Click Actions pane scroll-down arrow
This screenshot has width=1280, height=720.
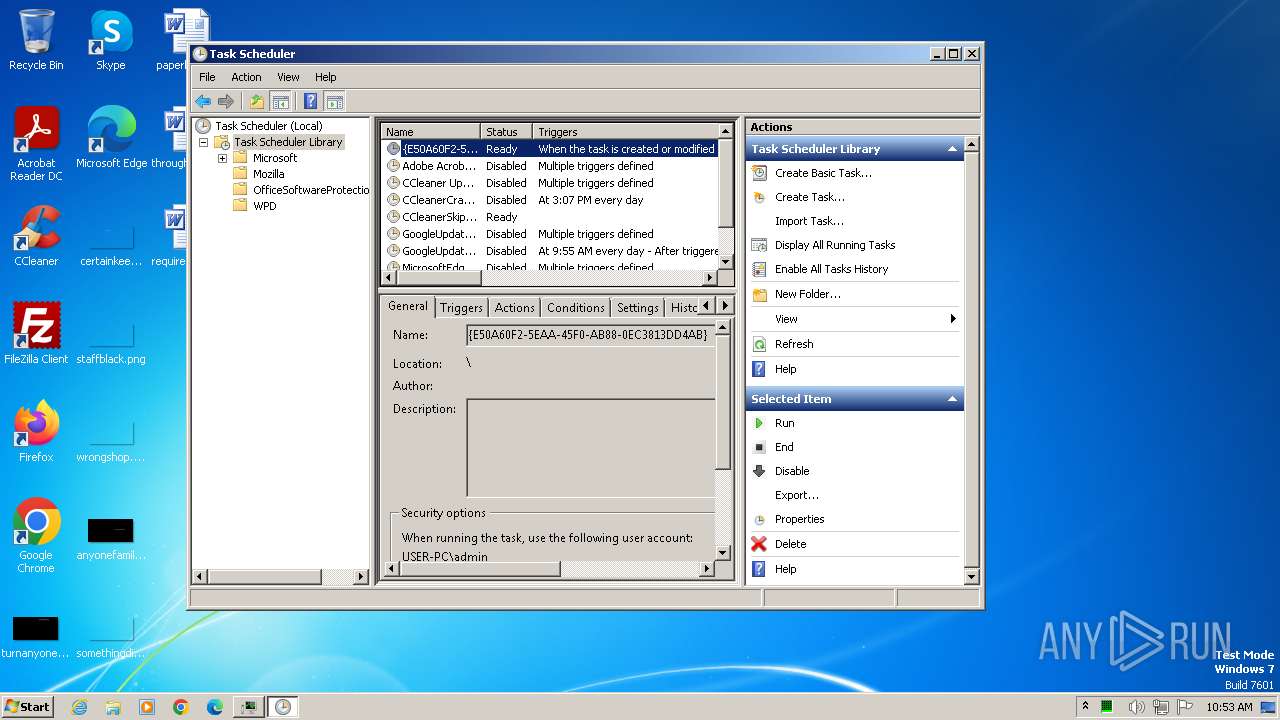971,577
